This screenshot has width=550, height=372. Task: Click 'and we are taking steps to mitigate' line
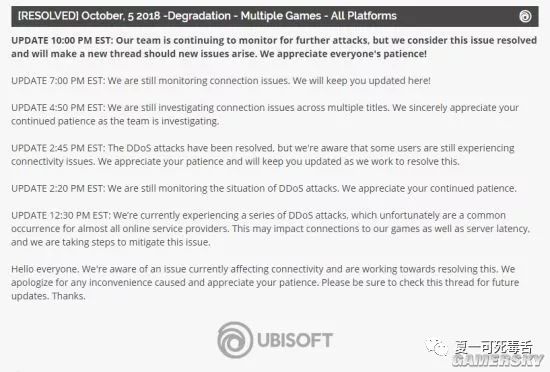(111, 242)
